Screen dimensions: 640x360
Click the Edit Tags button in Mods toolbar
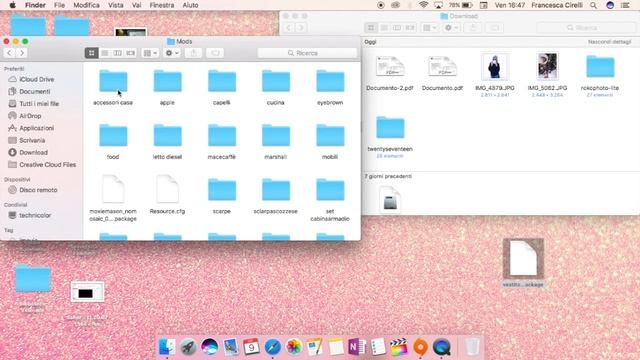(x=215, y=53)
